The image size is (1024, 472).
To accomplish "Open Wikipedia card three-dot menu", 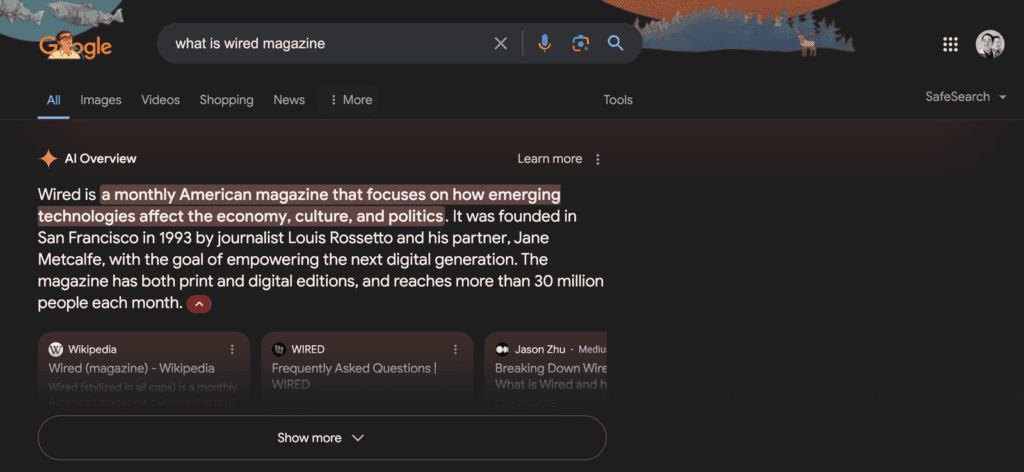I will (232, 350).
